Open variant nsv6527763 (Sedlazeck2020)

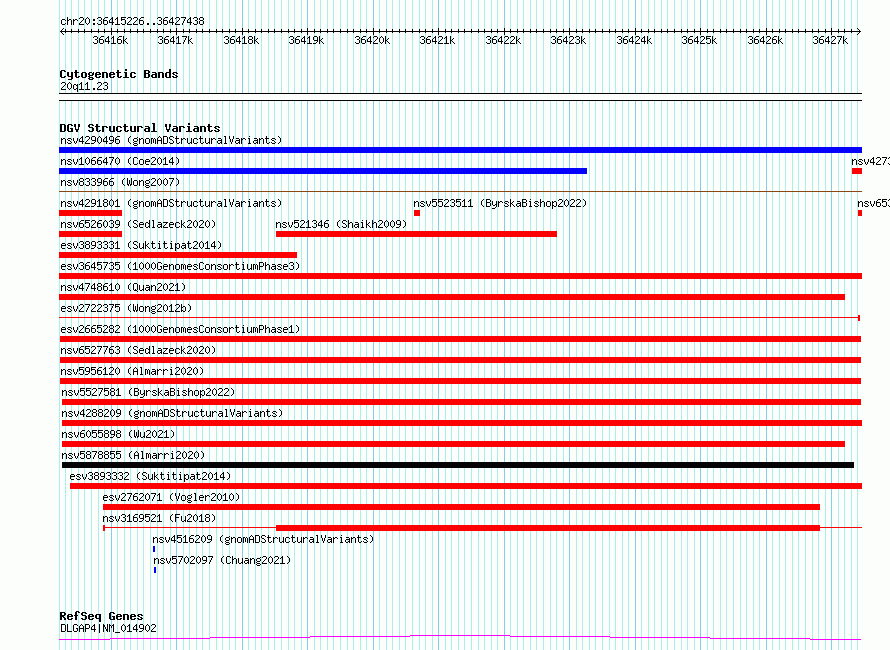(x=138, y=350)
